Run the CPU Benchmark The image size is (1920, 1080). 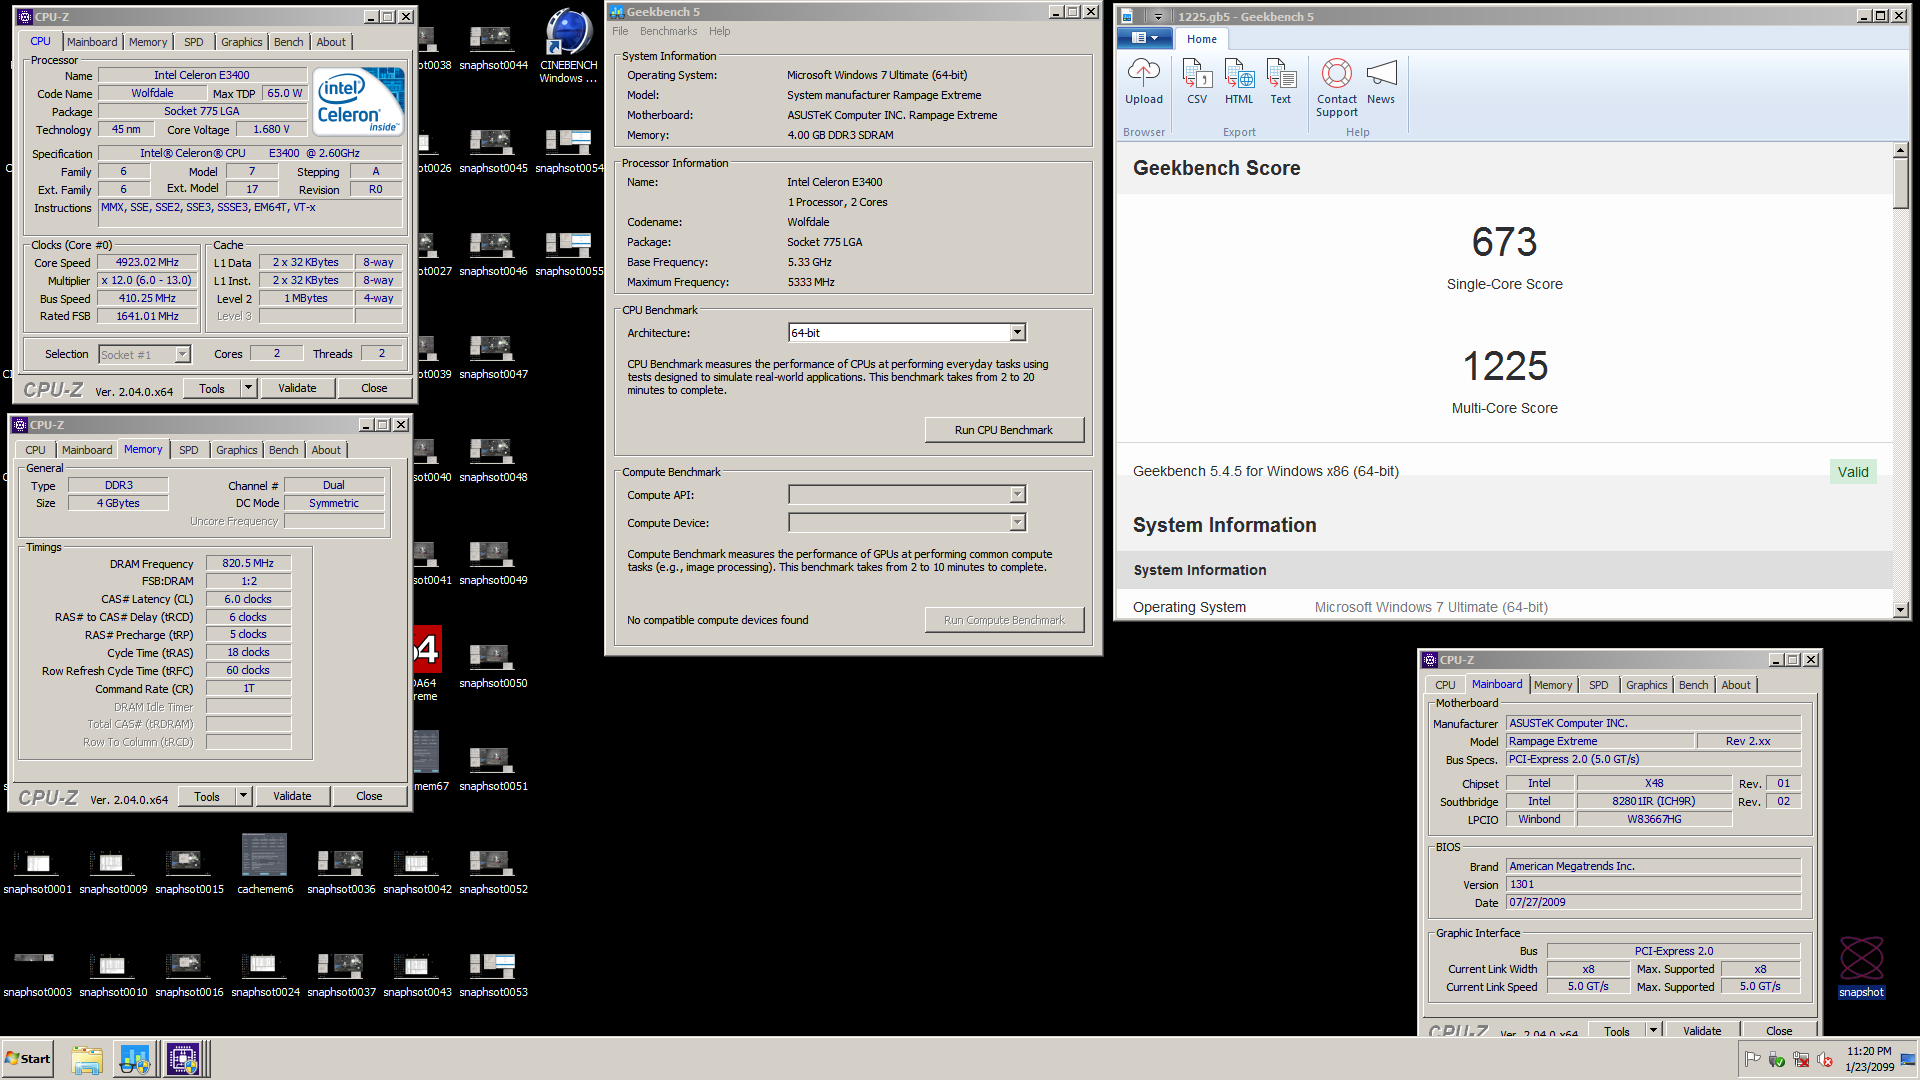[x=1004, y=430]
